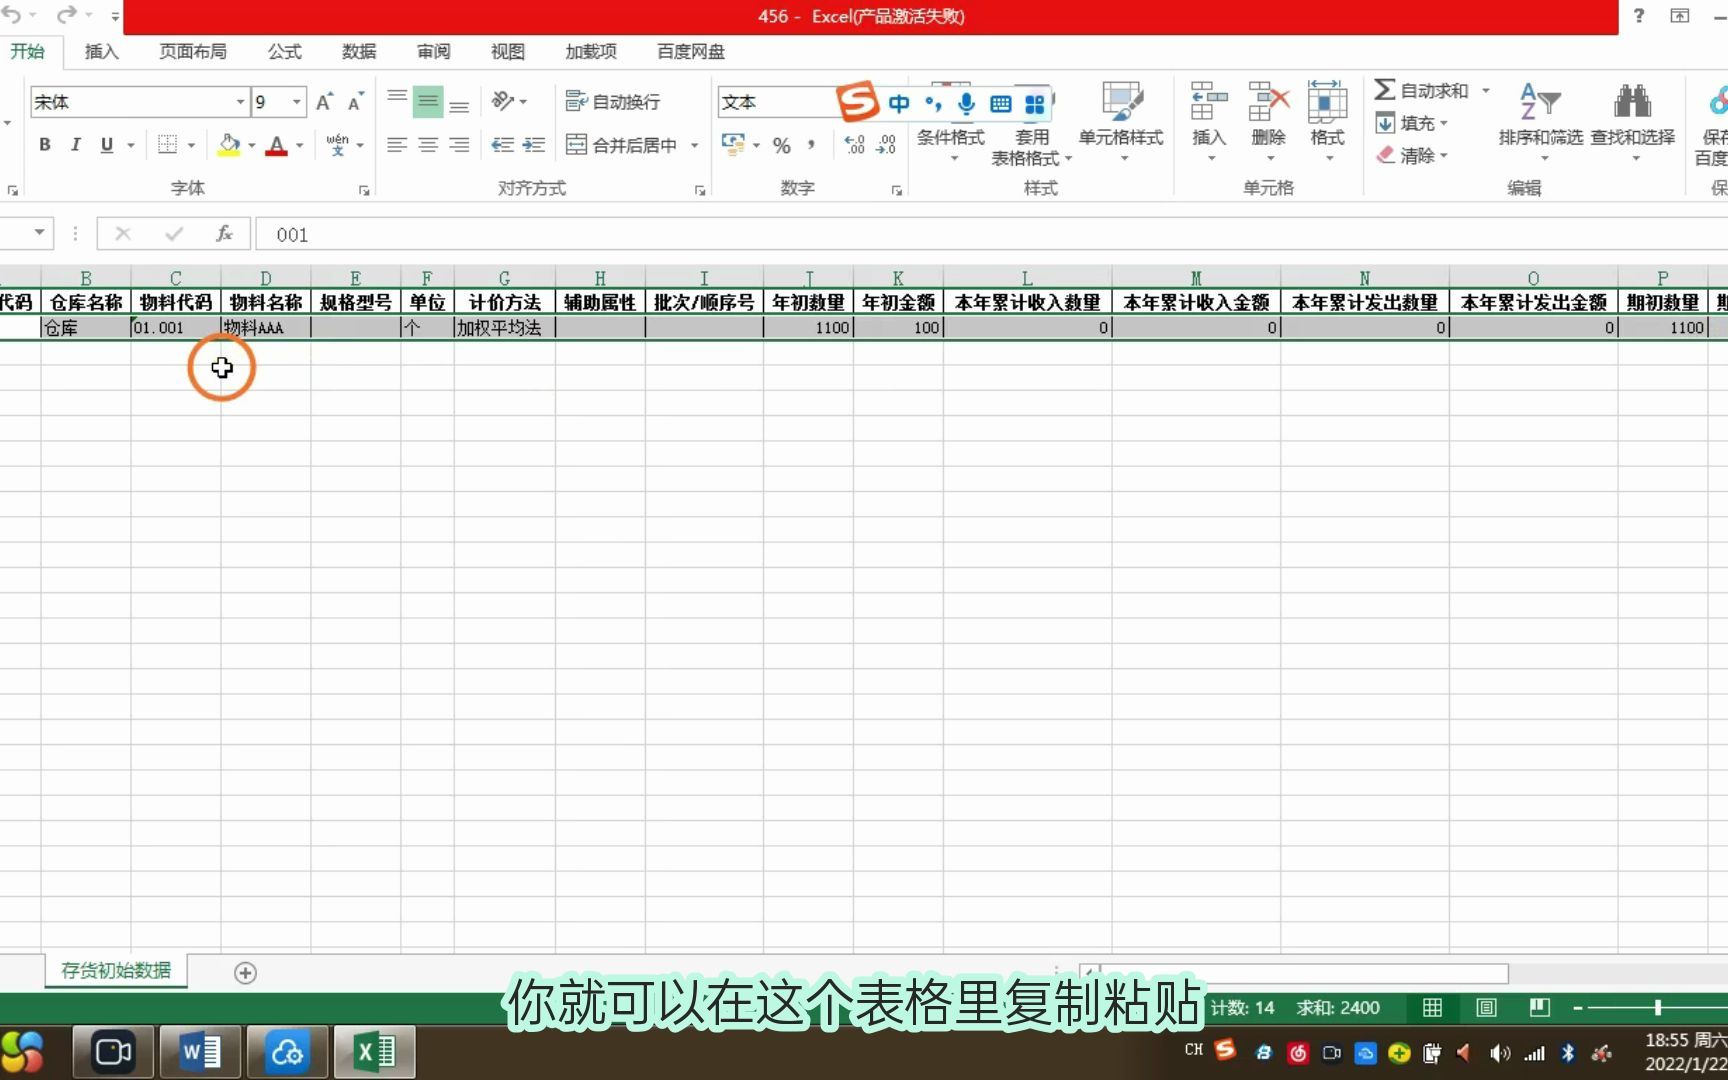Open Excel from the Windows taskbar
This screenshot has height=1080, width=1728.
pyautogui.click(x=373, y=1051)
